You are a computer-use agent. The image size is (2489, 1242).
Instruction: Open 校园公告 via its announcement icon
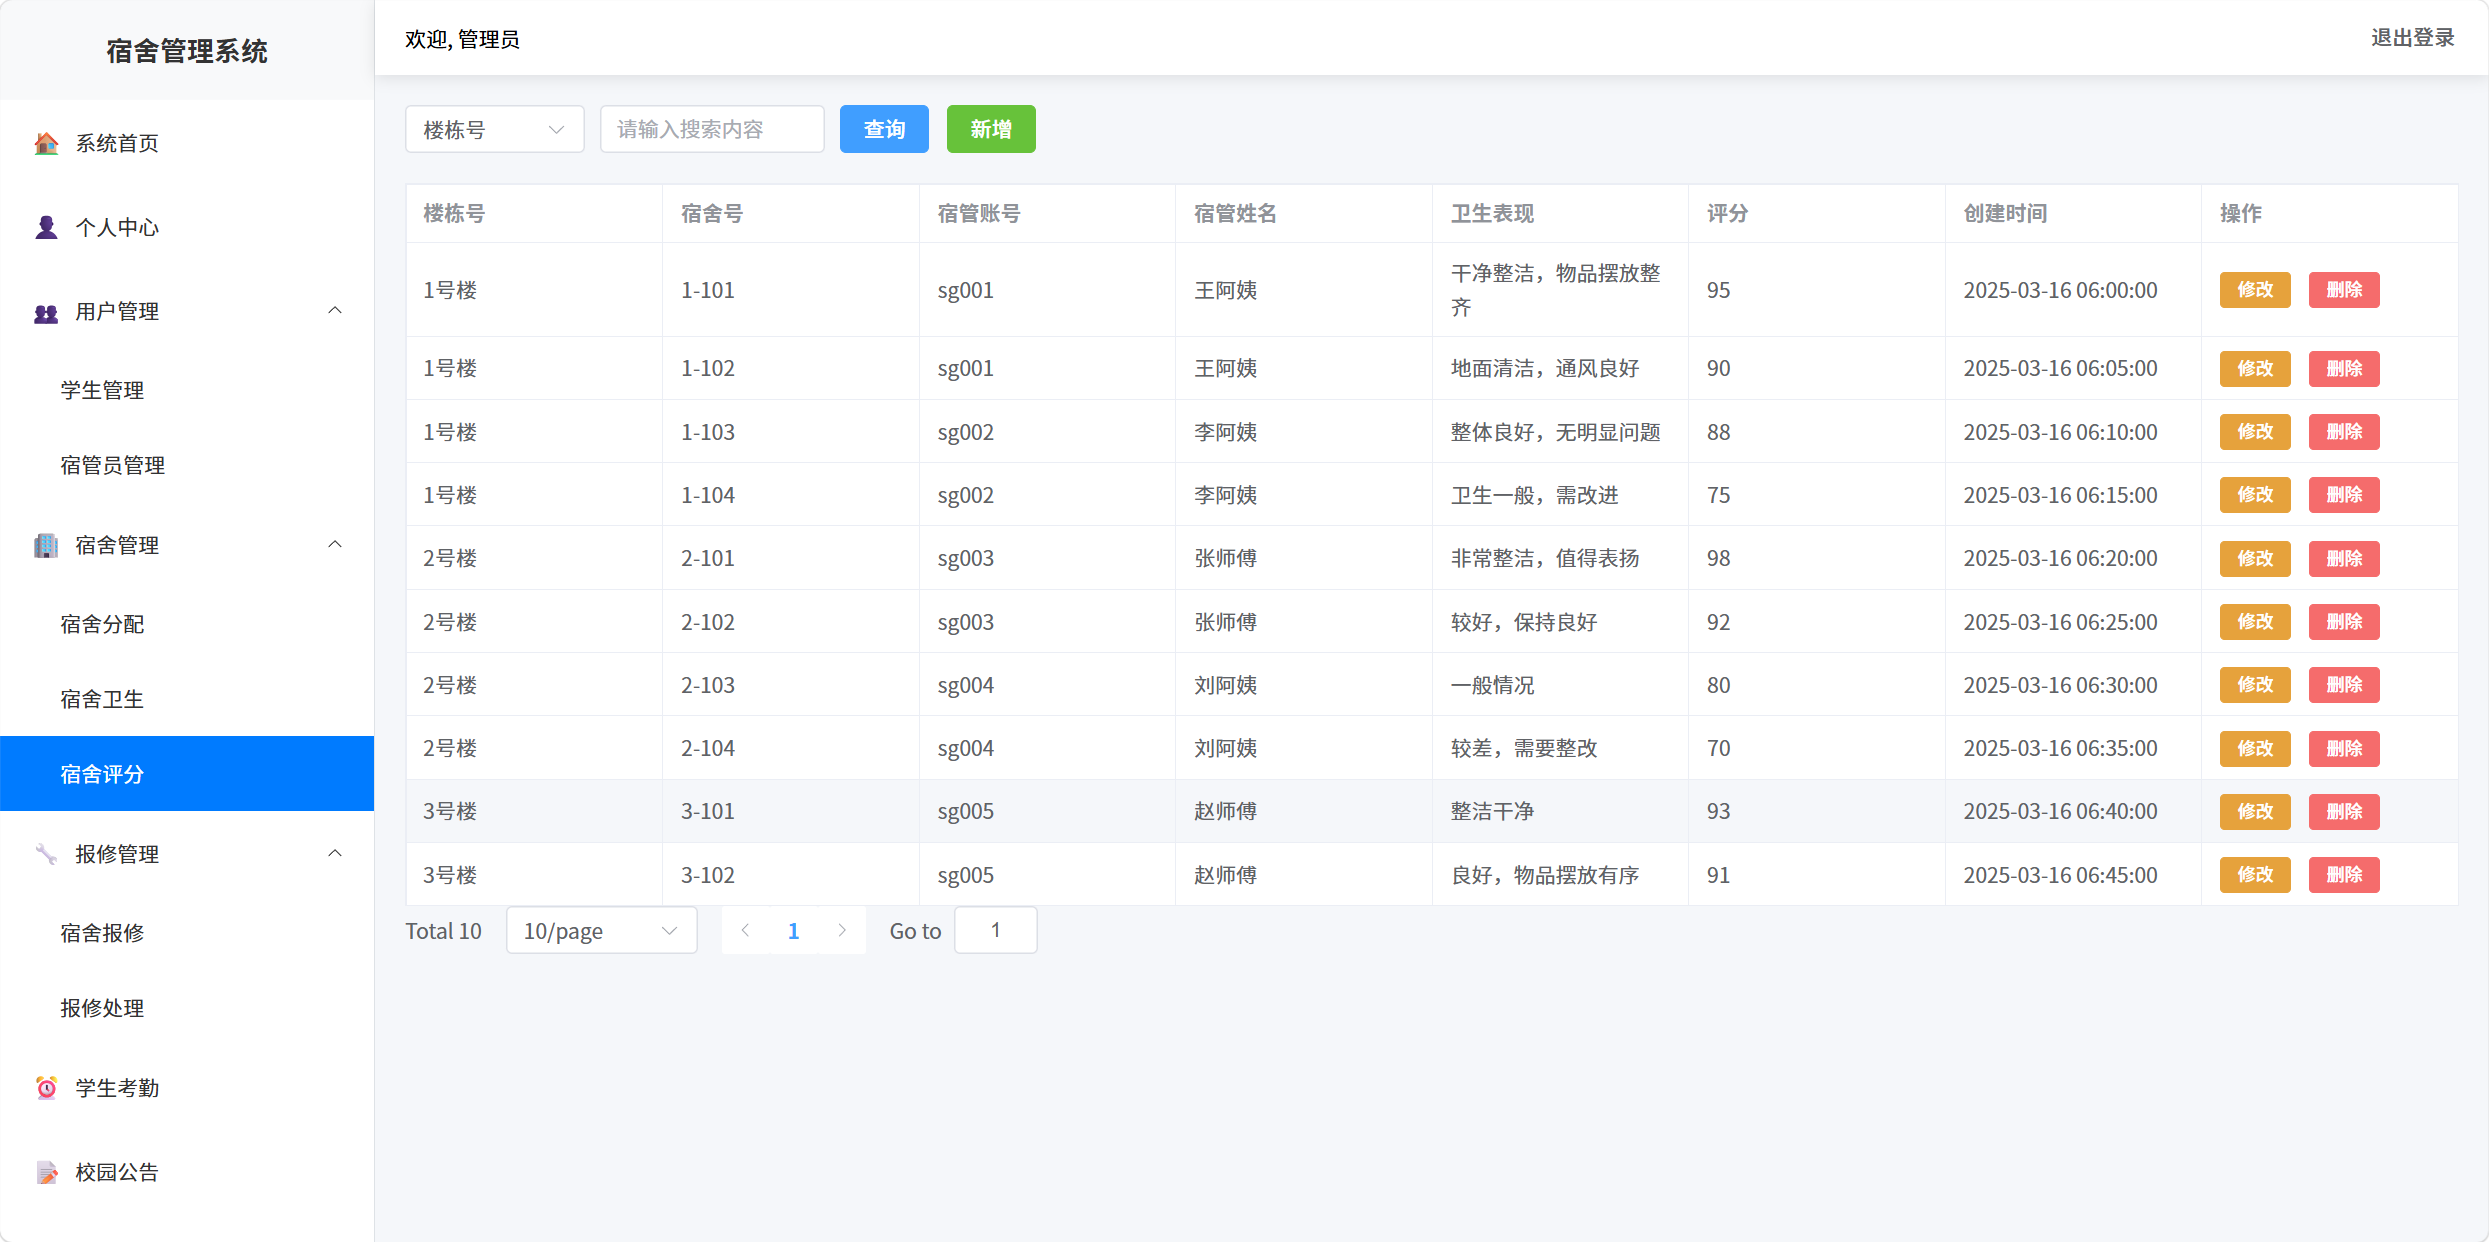[46, 1171]
